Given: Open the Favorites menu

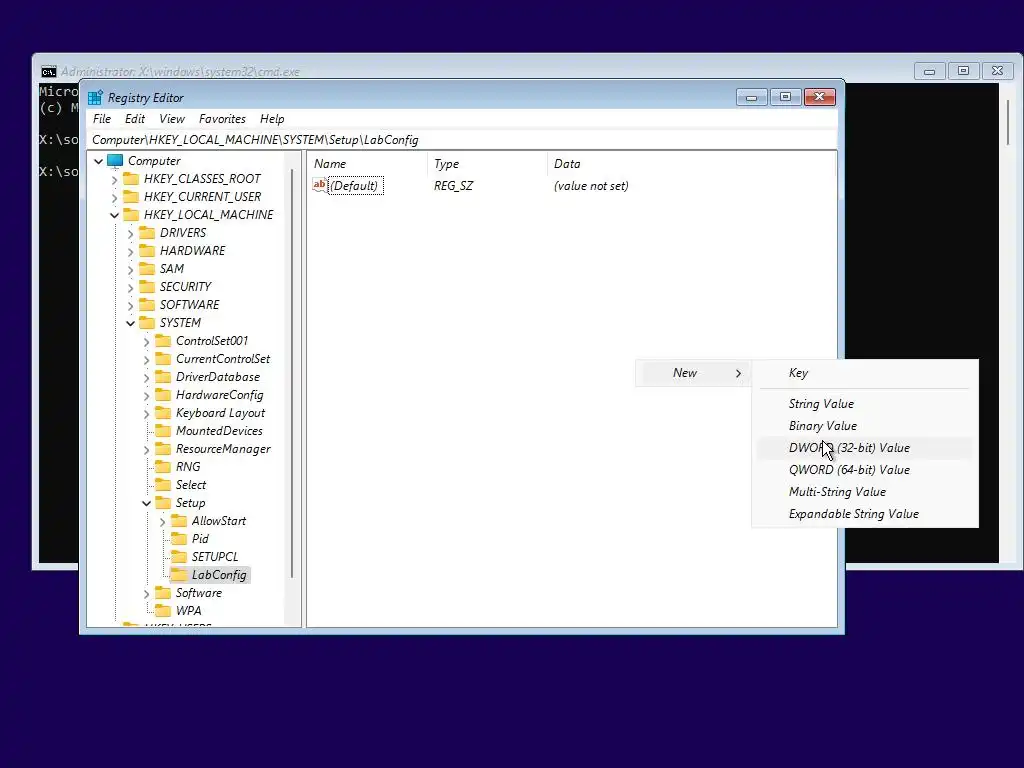Looking at the screenshot, I should pos(222,119).
